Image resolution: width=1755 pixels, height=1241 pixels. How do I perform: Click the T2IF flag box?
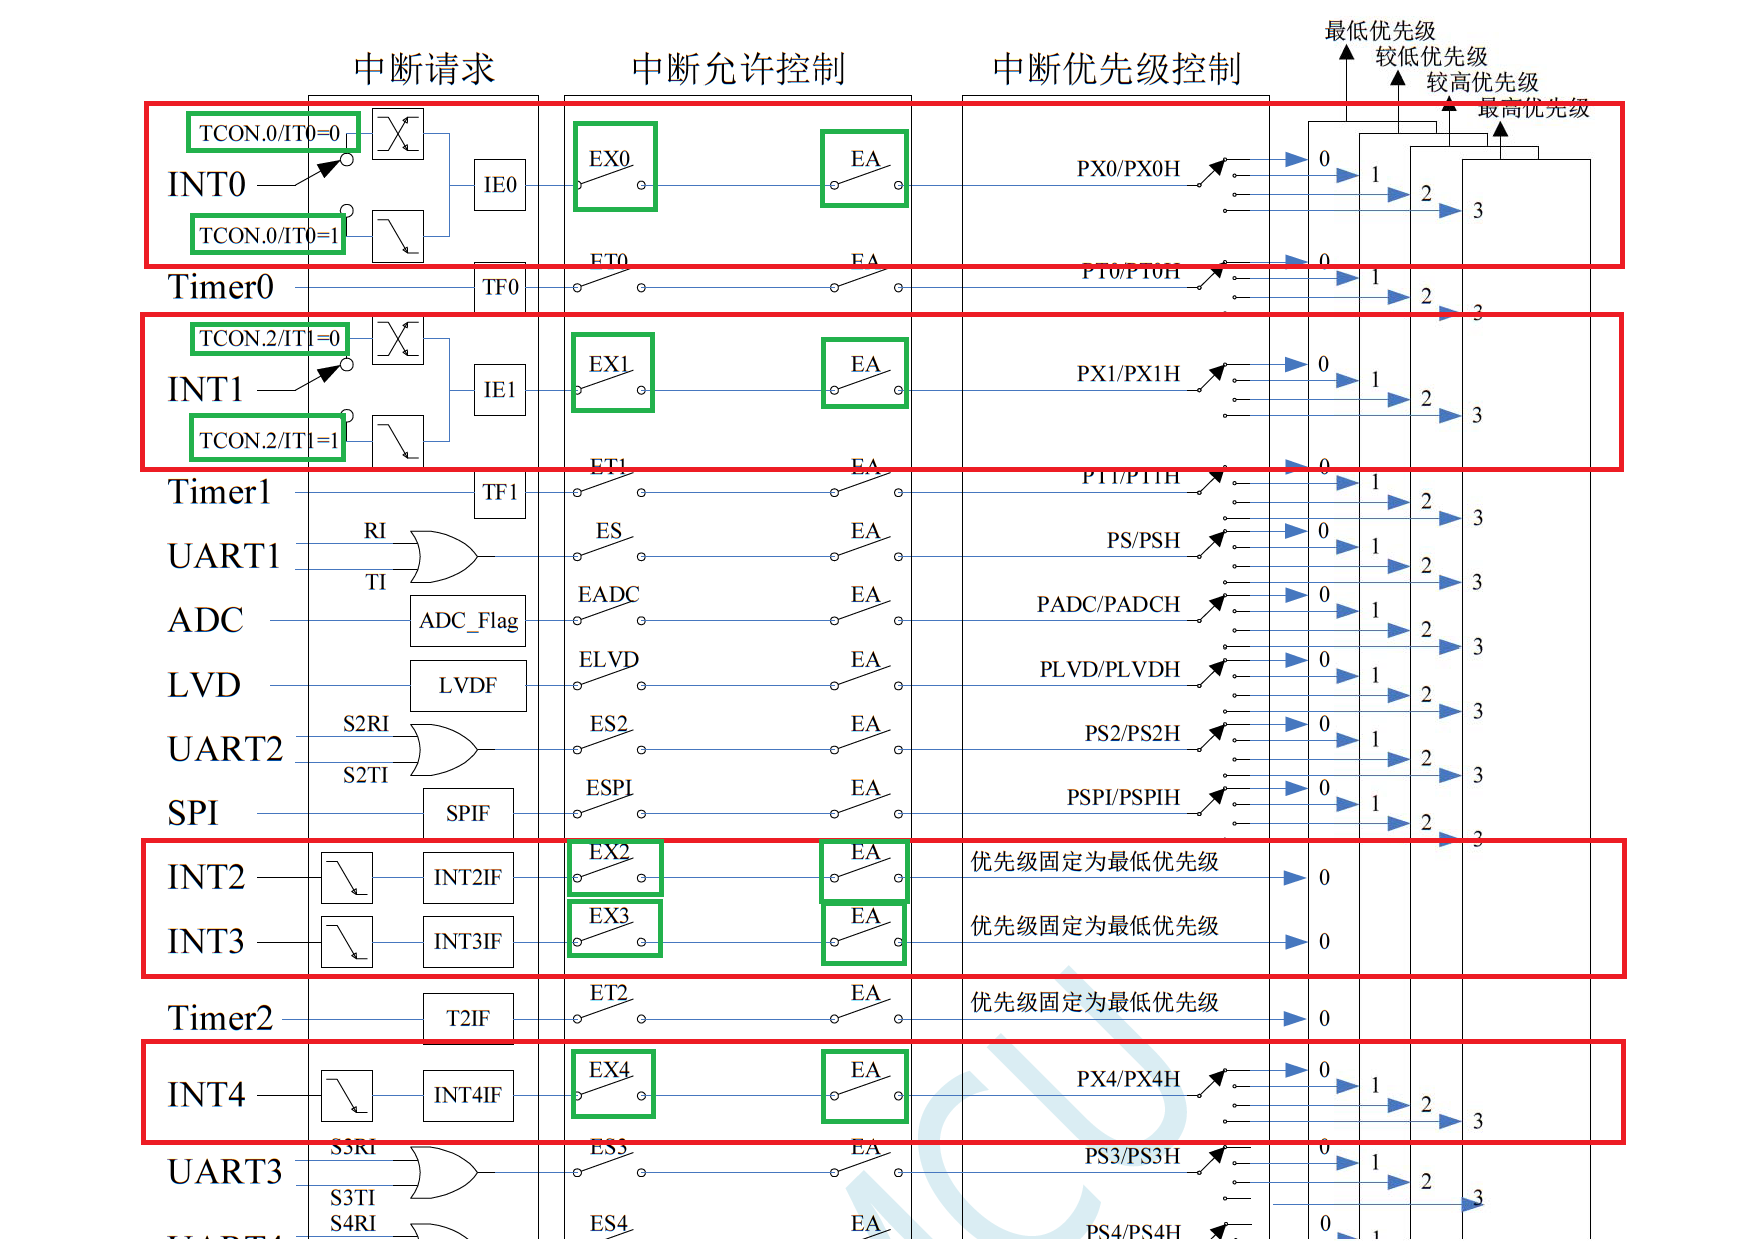pyautogui.click(x=468, y=1019)
